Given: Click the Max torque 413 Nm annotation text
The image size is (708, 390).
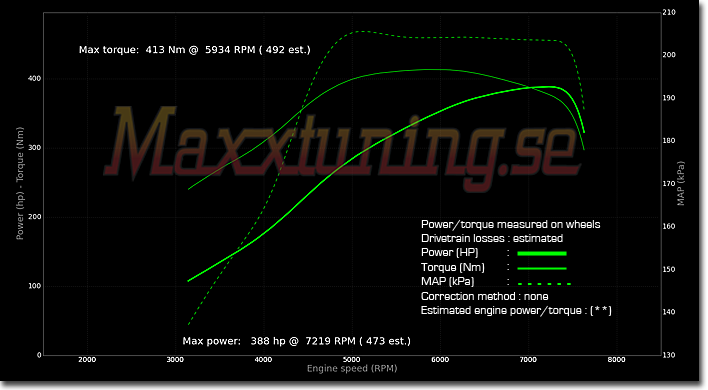Looking at the screenshot, I should (195, 50).
